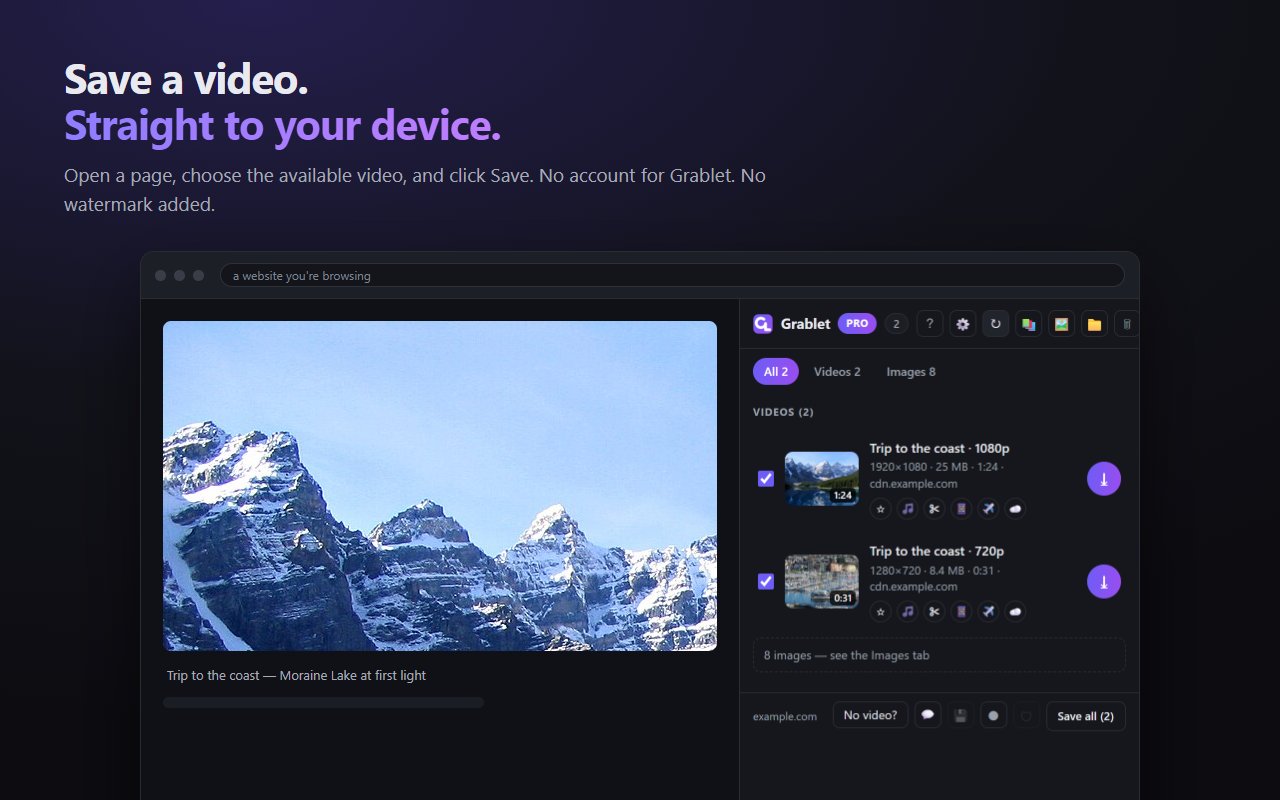This screenshot has width=1280, height=800.
Task: Click music note icon under 1080p video
Action: click(x=907, y=509)
